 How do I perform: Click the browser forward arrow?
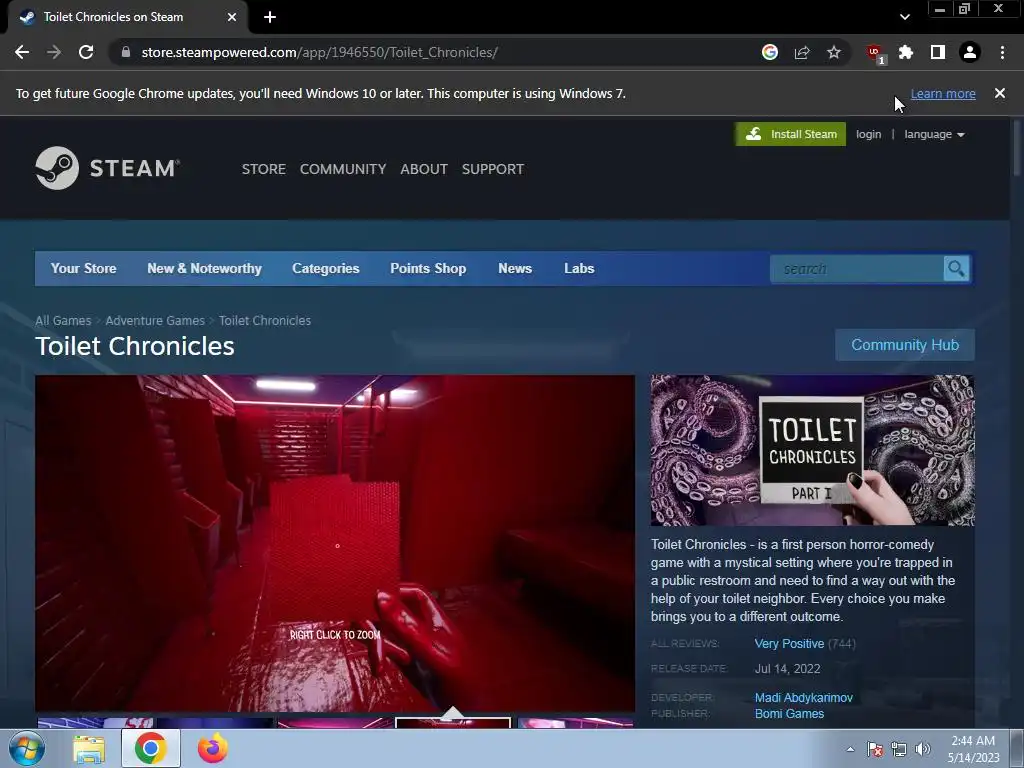point(54,52)
